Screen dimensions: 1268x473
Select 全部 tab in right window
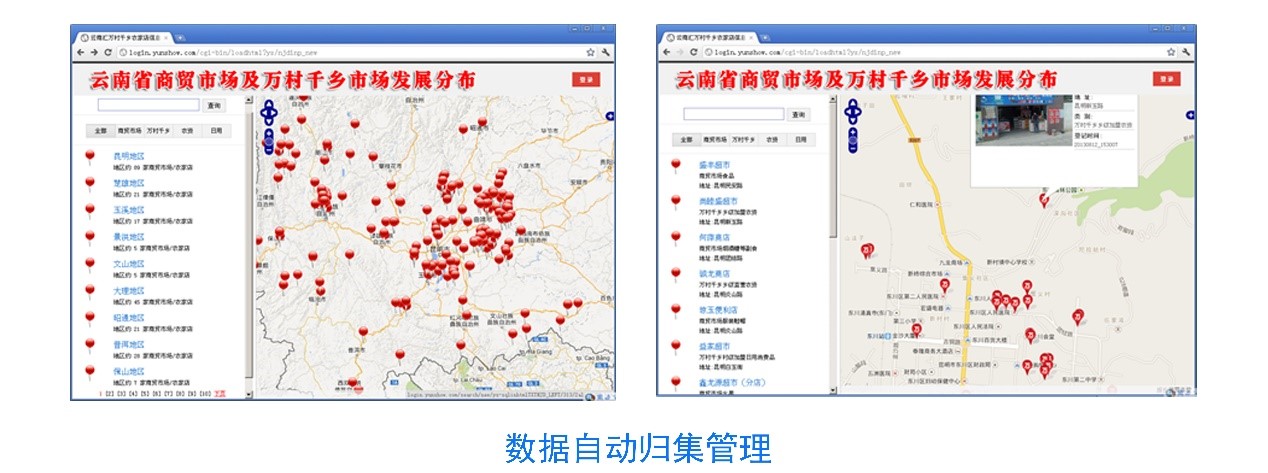685,140
